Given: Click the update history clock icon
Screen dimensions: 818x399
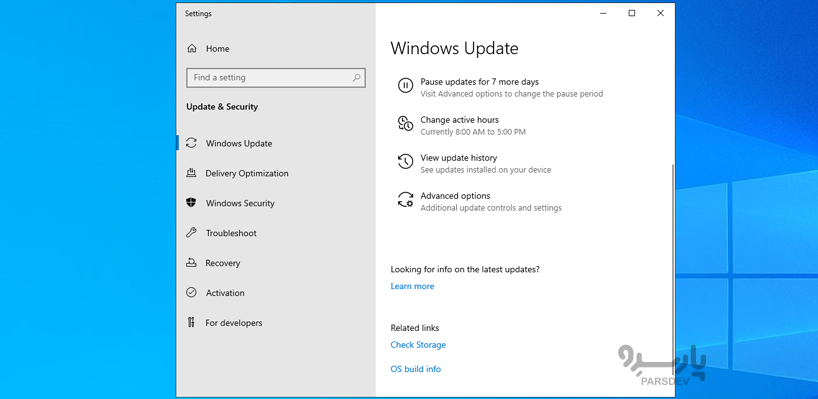Looking at the screenshot, I should [405, 162].
